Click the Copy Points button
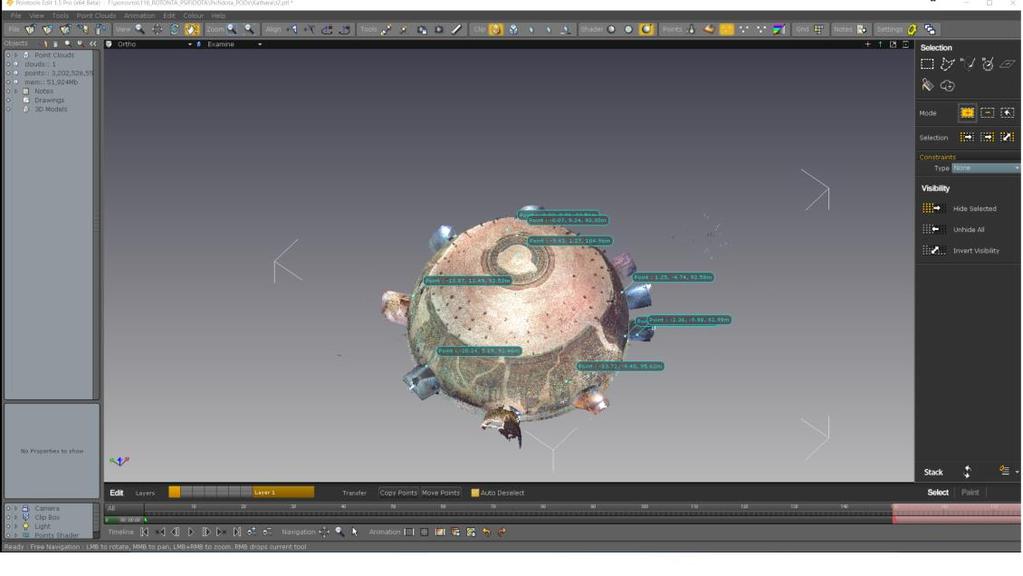The width and height of the screenshot is (1023, 576). pyautogui.click(x=398, y=493)
